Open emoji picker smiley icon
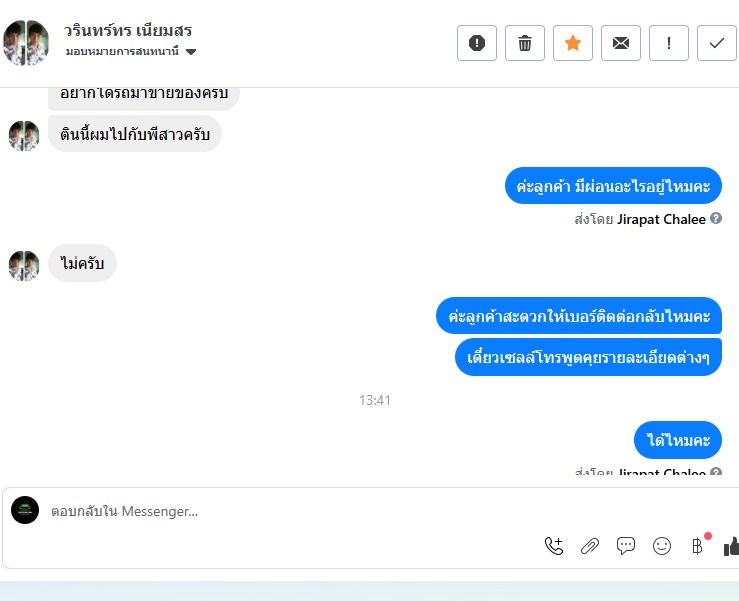Image resolution: width=739 pixels, height=601 pixels. 662,546
